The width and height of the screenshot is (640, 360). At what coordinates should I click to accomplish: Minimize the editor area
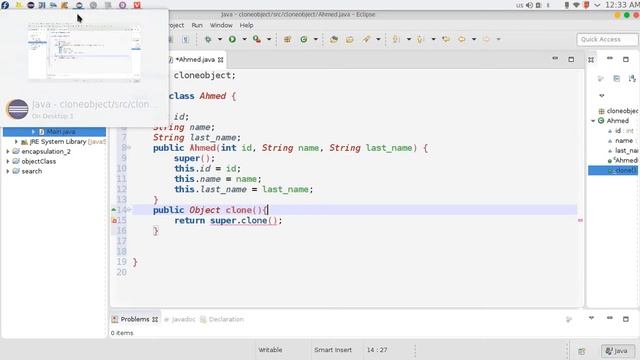[x=555, y=59]
